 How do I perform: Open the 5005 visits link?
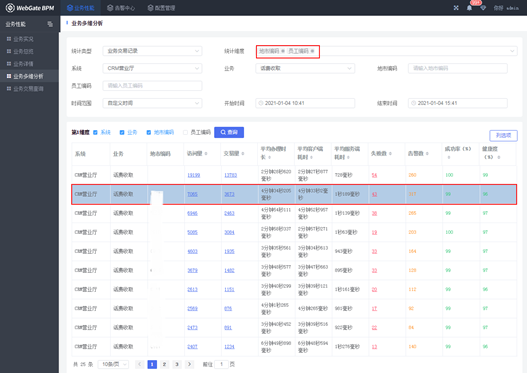pyautogui.click(x=192, y=232)
